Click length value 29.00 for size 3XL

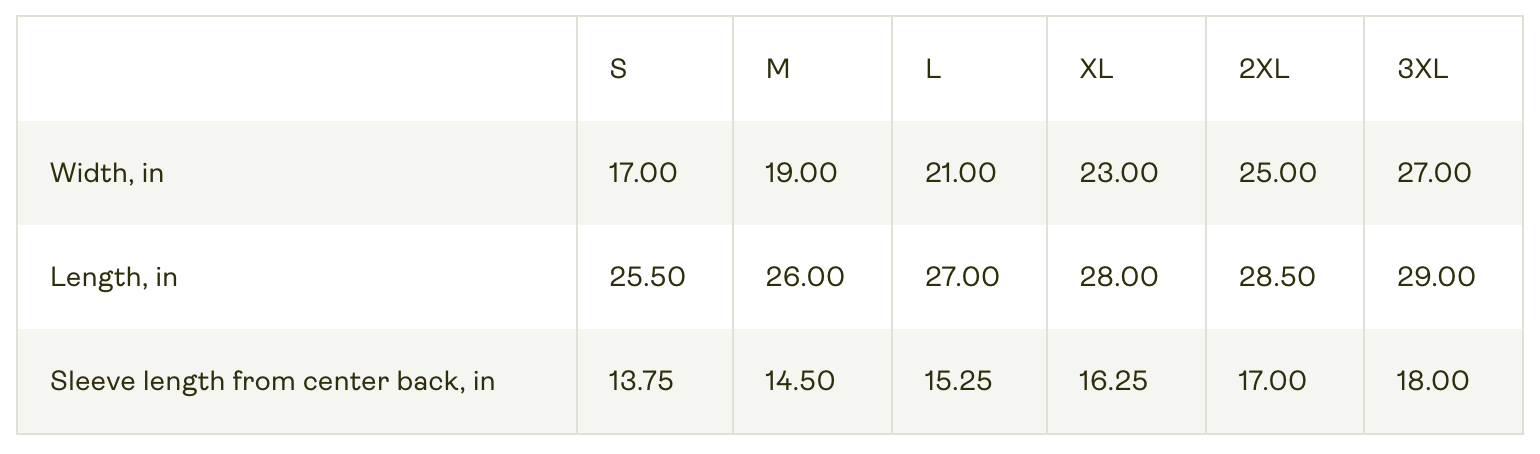click(x=1436, y=277)
